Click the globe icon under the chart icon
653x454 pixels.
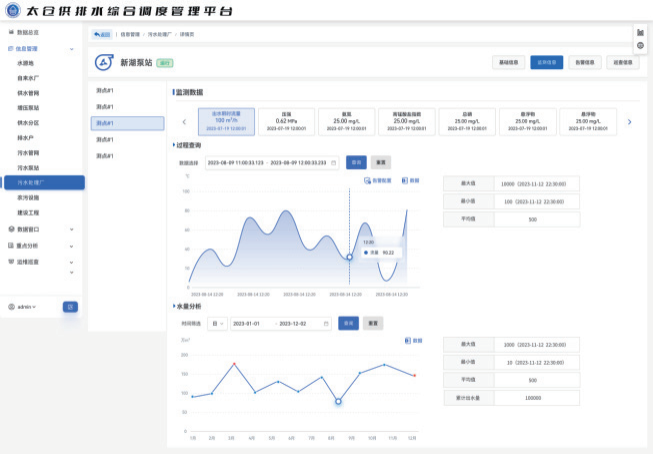click(641, 45)
